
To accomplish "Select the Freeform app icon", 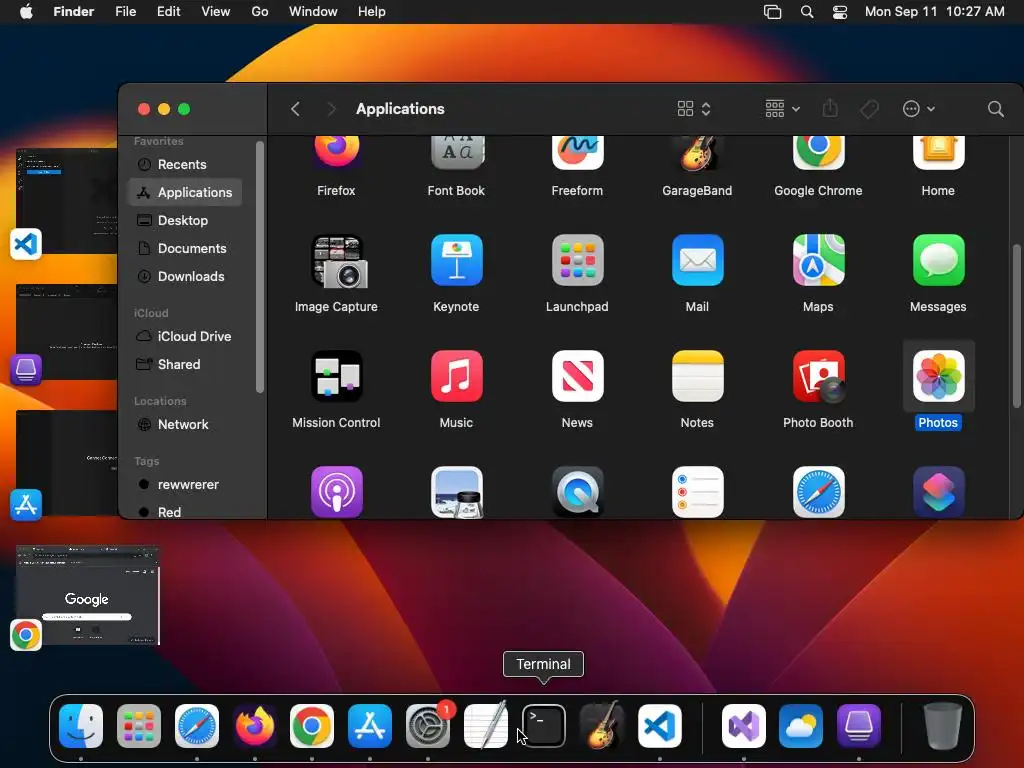I will pyautogui.click(x=577, y=153).
